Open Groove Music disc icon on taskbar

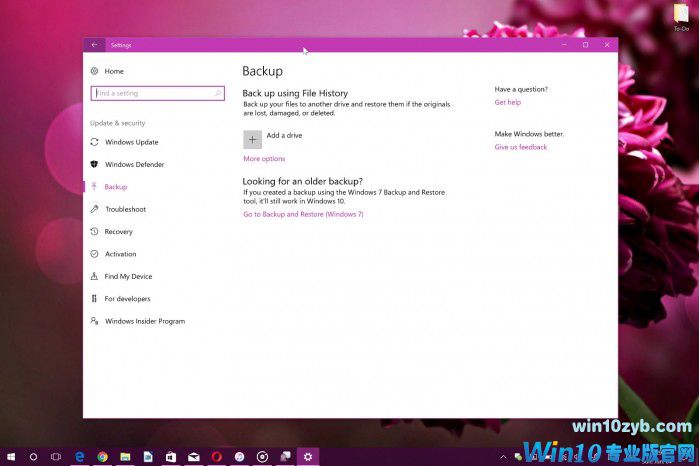[262, 457]
